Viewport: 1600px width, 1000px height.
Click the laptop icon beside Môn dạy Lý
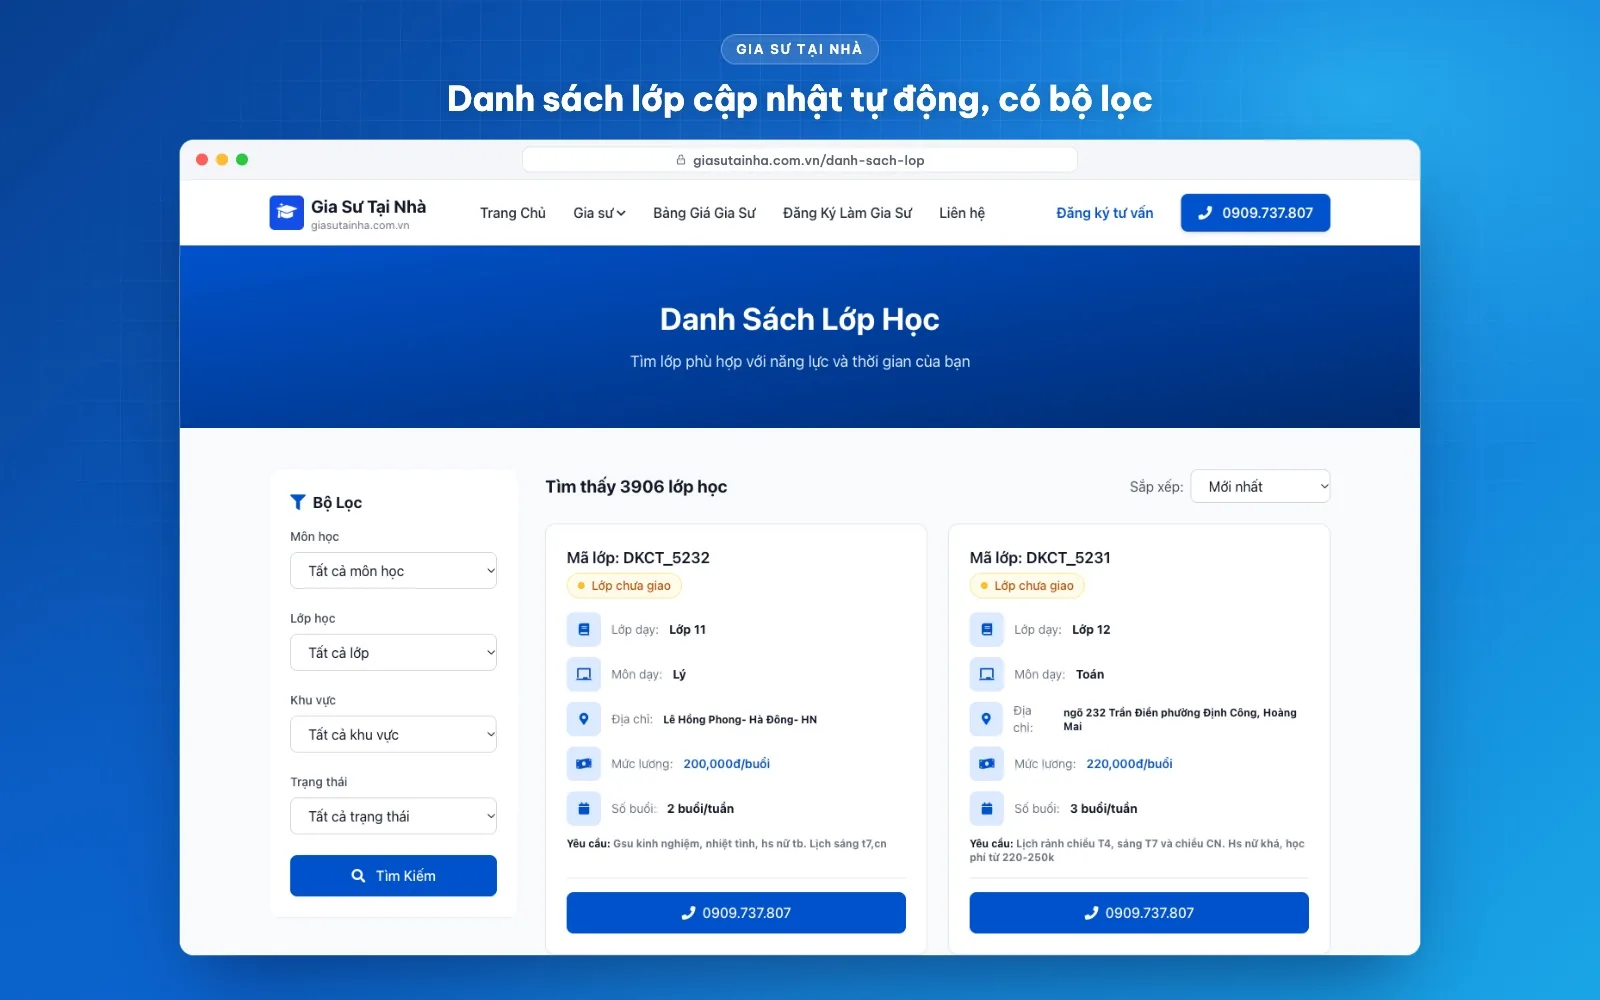[584, 674]
